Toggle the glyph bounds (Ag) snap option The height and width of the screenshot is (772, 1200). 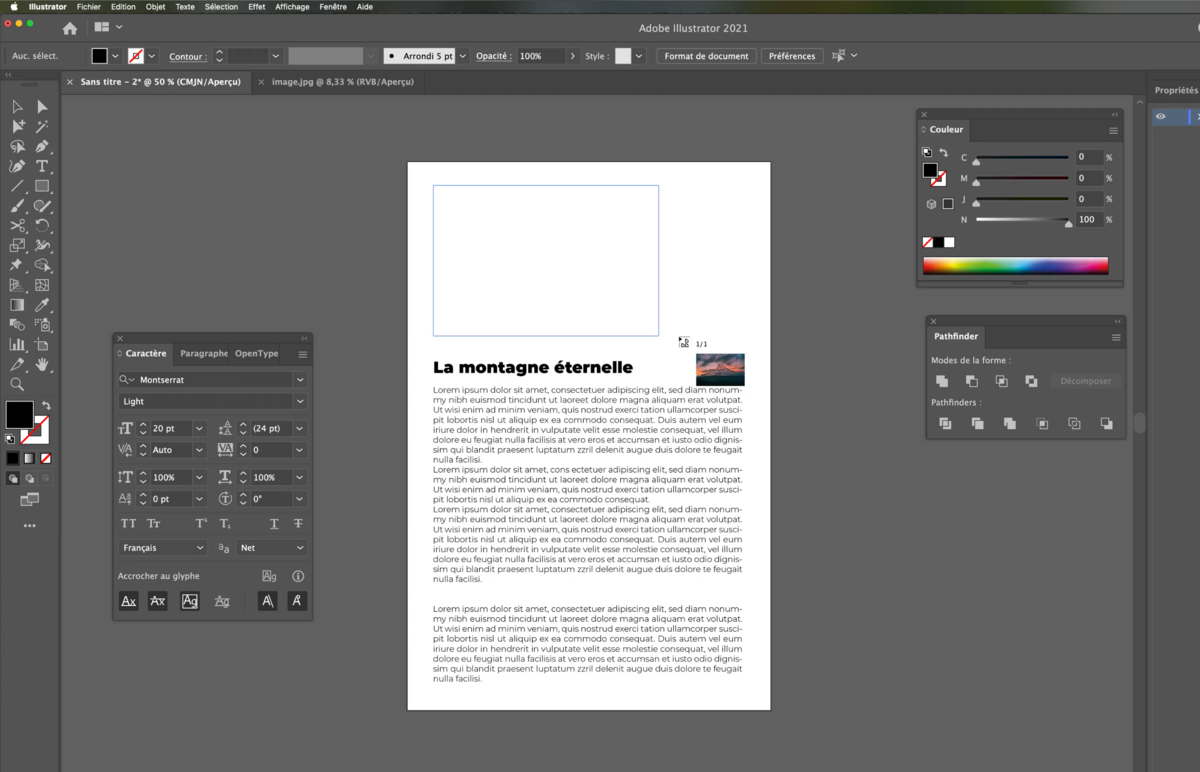click(189, 601)
